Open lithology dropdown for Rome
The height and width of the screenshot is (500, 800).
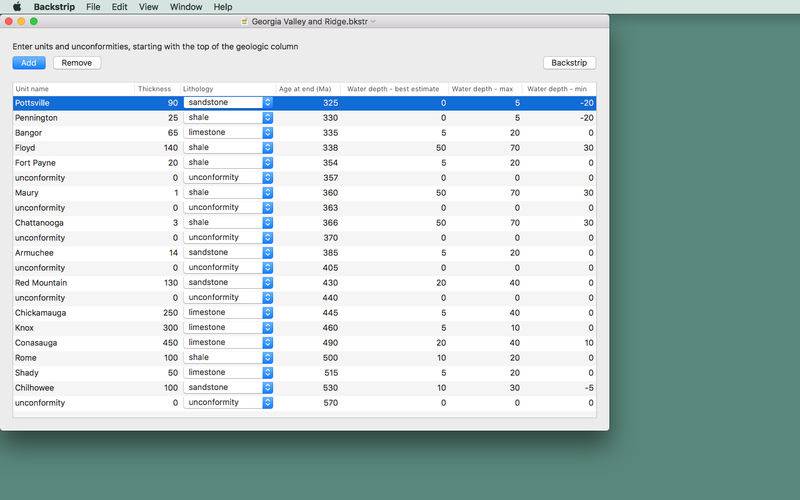click(268, 358)
